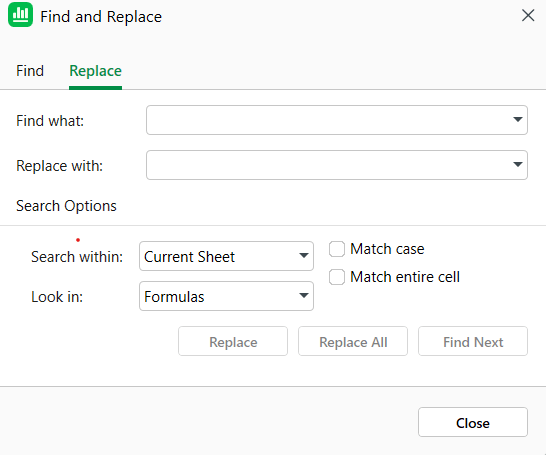
Task: Click the Find Next button
Action: pyautogui.click(x=473, y=342)
